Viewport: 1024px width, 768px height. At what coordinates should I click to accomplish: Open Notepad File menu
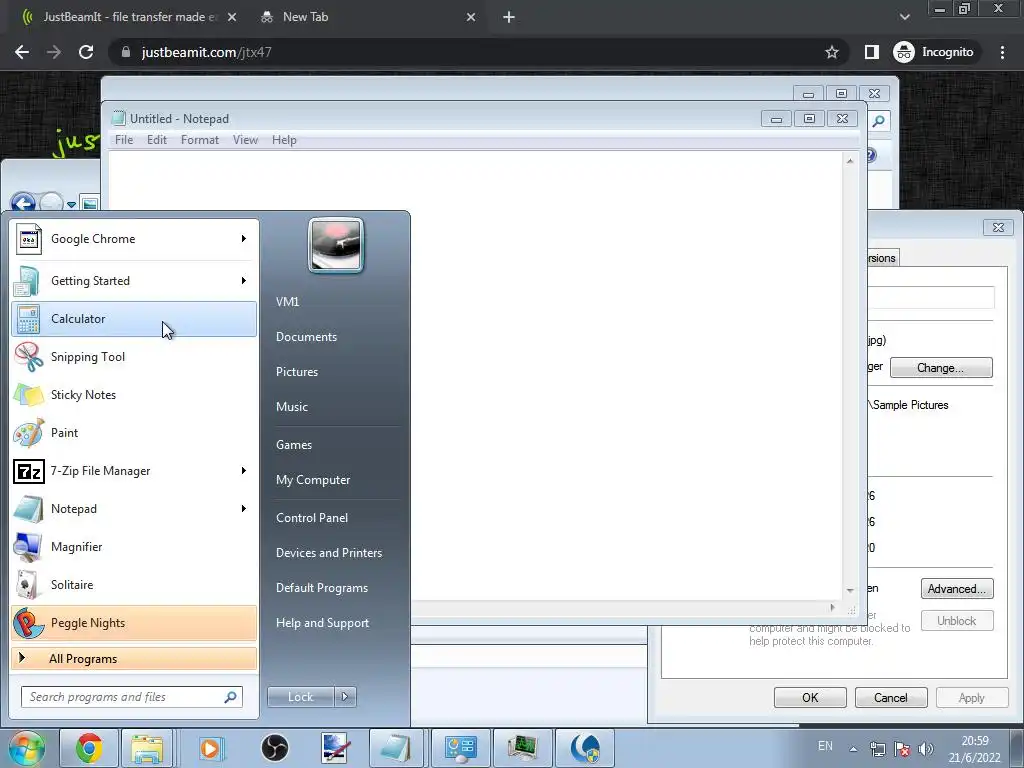pos(124,140)
